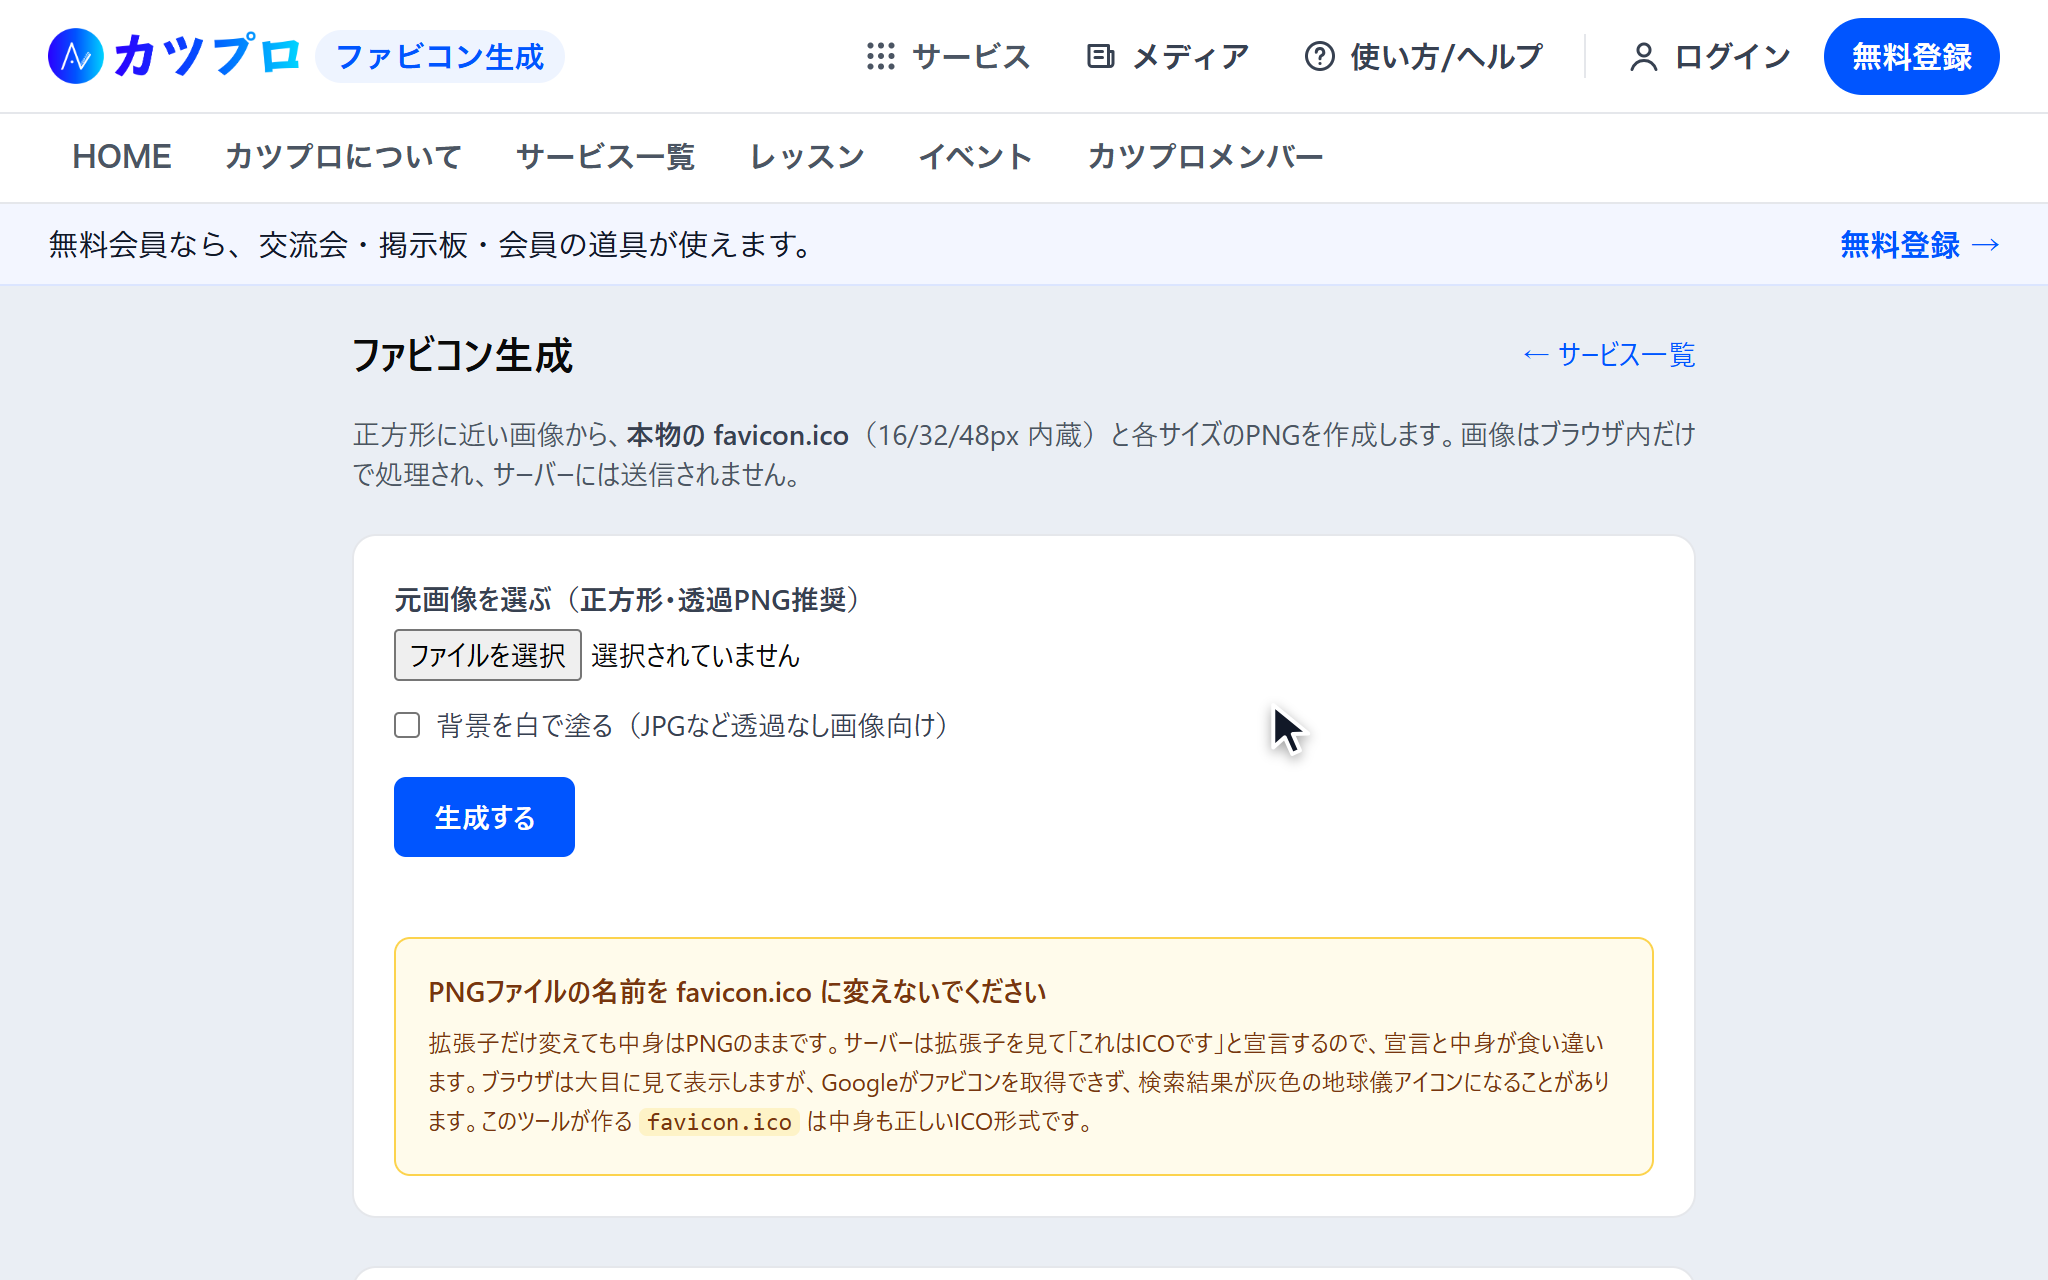Select the レッスン nav item

tap(807, 157)
